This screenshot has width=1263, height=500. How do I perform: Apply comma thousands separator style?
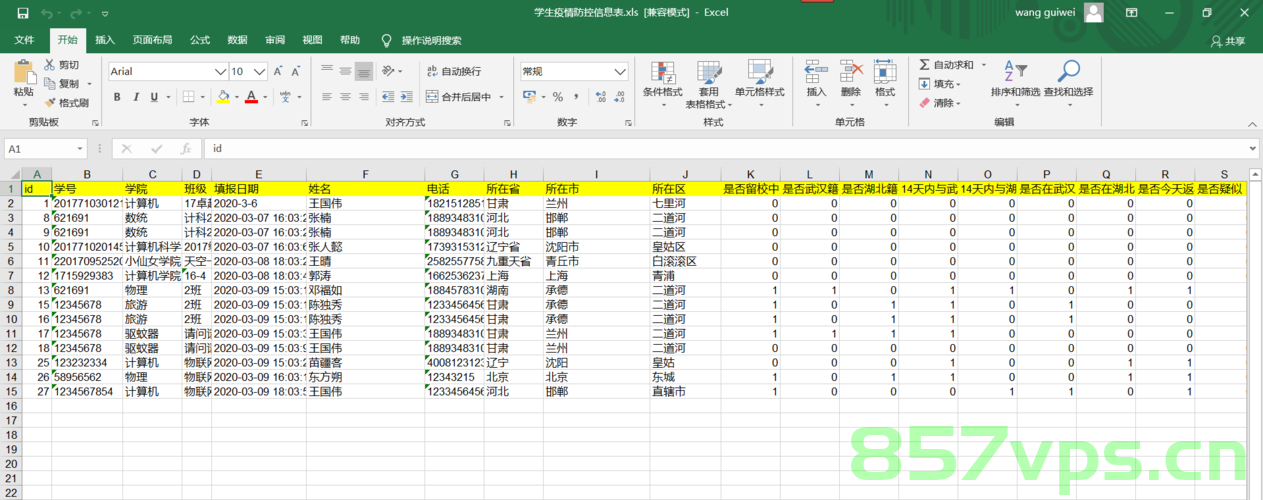[x=576, y=97]
